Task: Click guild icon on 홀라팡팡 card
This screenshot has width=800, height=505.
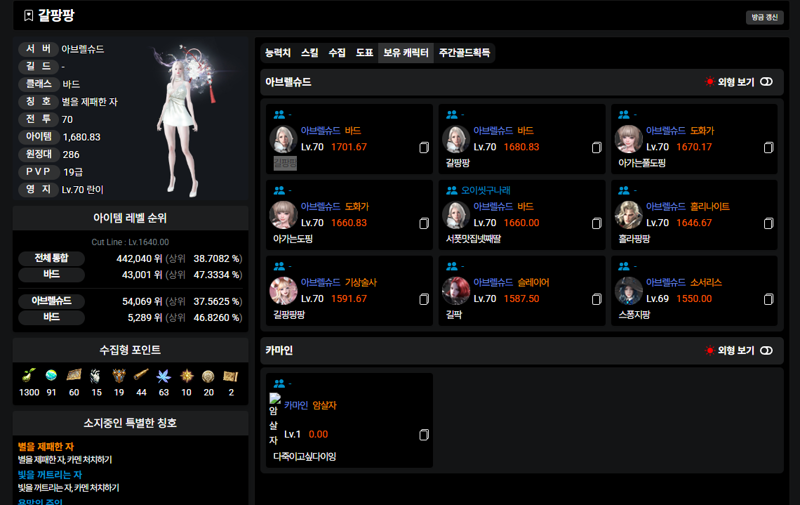Action: pyautogui.click(x=623, y=190)
